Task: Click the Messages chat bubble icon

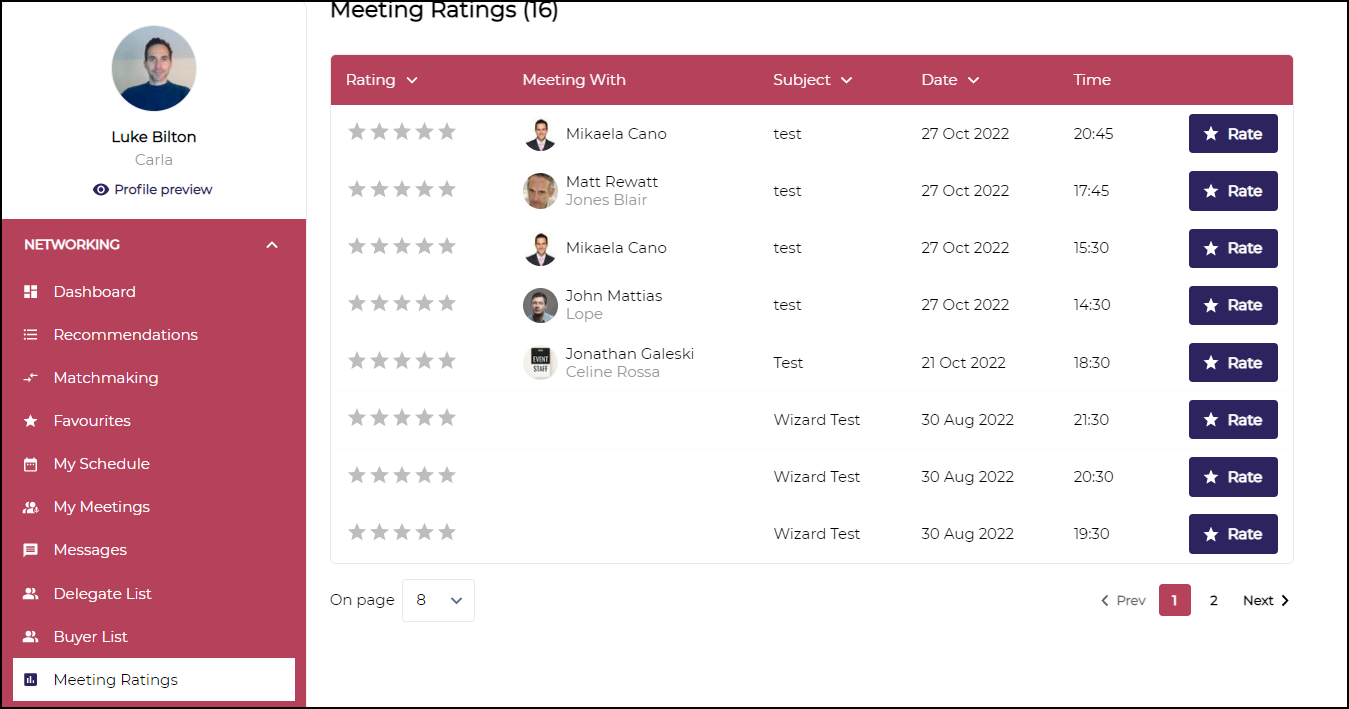Action: (x=31, y=550)
